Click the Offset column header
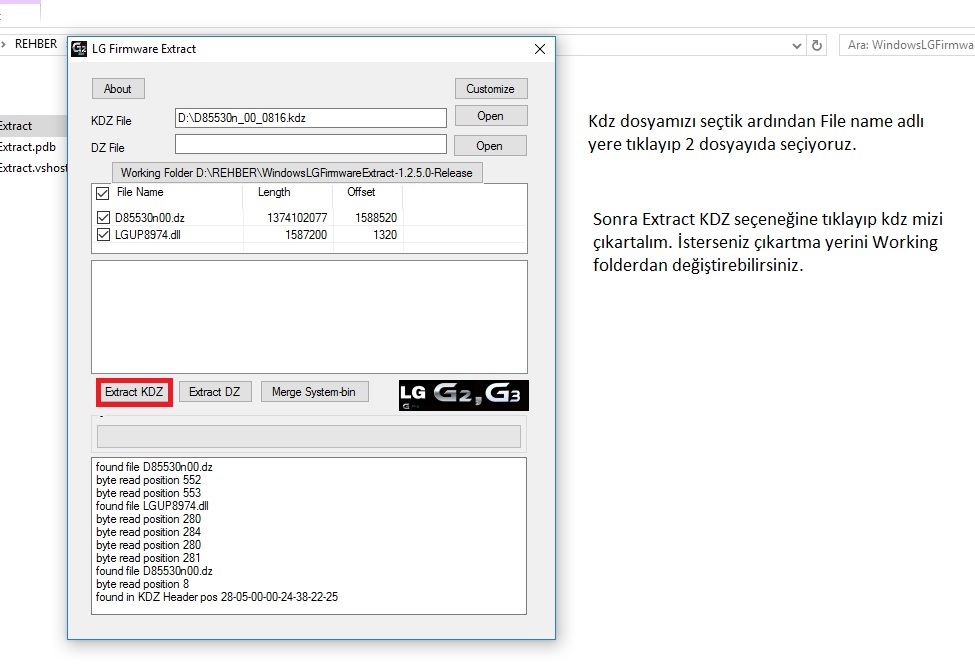 pyautogui.click(x=361, y=192)
